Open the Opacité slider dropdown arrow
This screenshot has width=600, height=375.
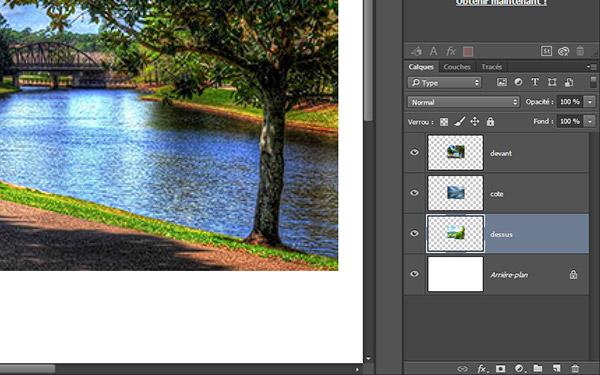pos(590,102)
